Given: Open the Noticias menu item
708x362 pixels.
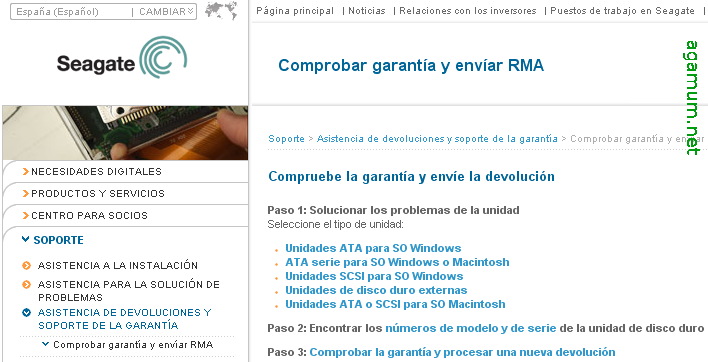Looking at the screenshot, I should coord(367,11).
